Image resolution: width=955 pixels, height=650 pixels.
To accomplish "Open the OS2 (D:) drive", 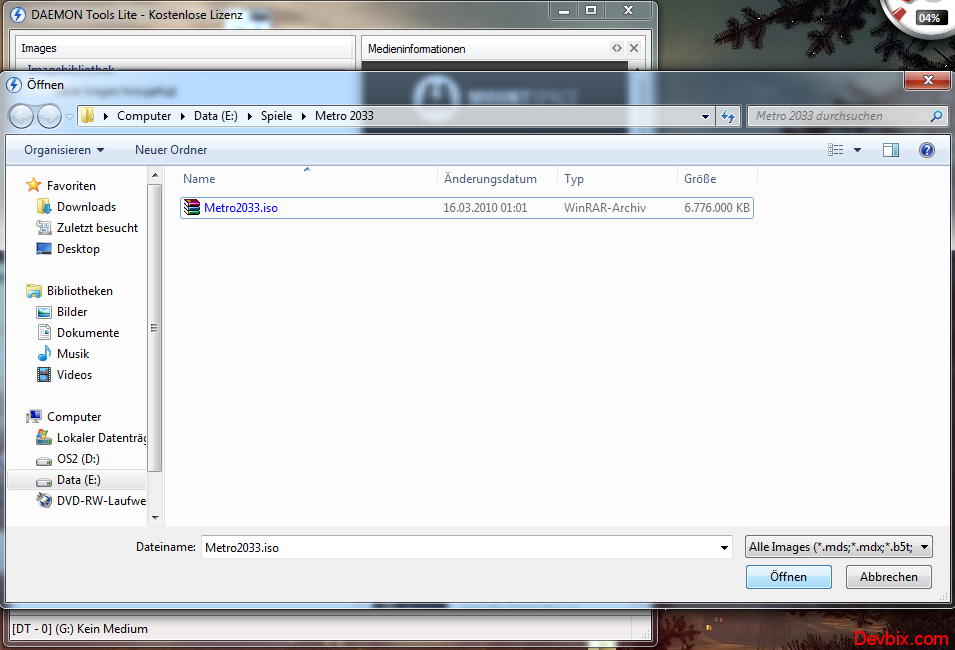I will [x=78, y=459].
